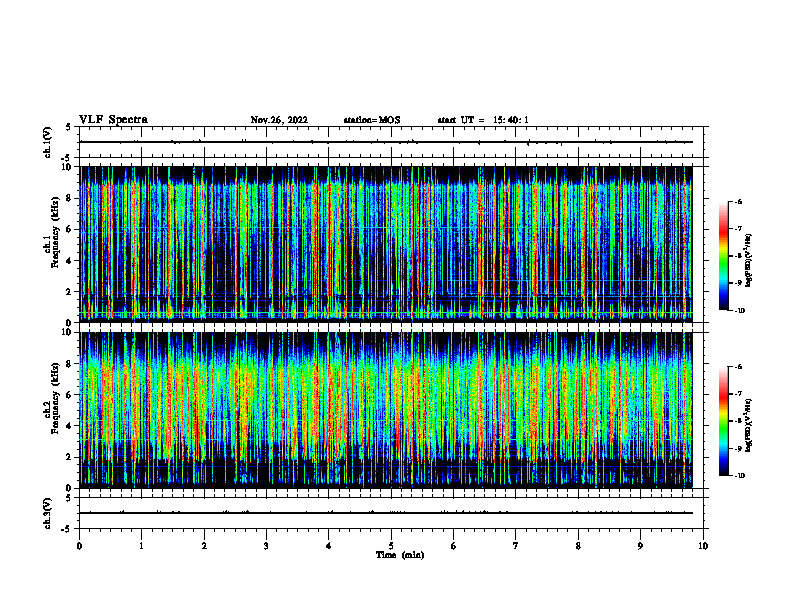Click inside the ch.2 spectrogram panel

(x=386, y=410)
